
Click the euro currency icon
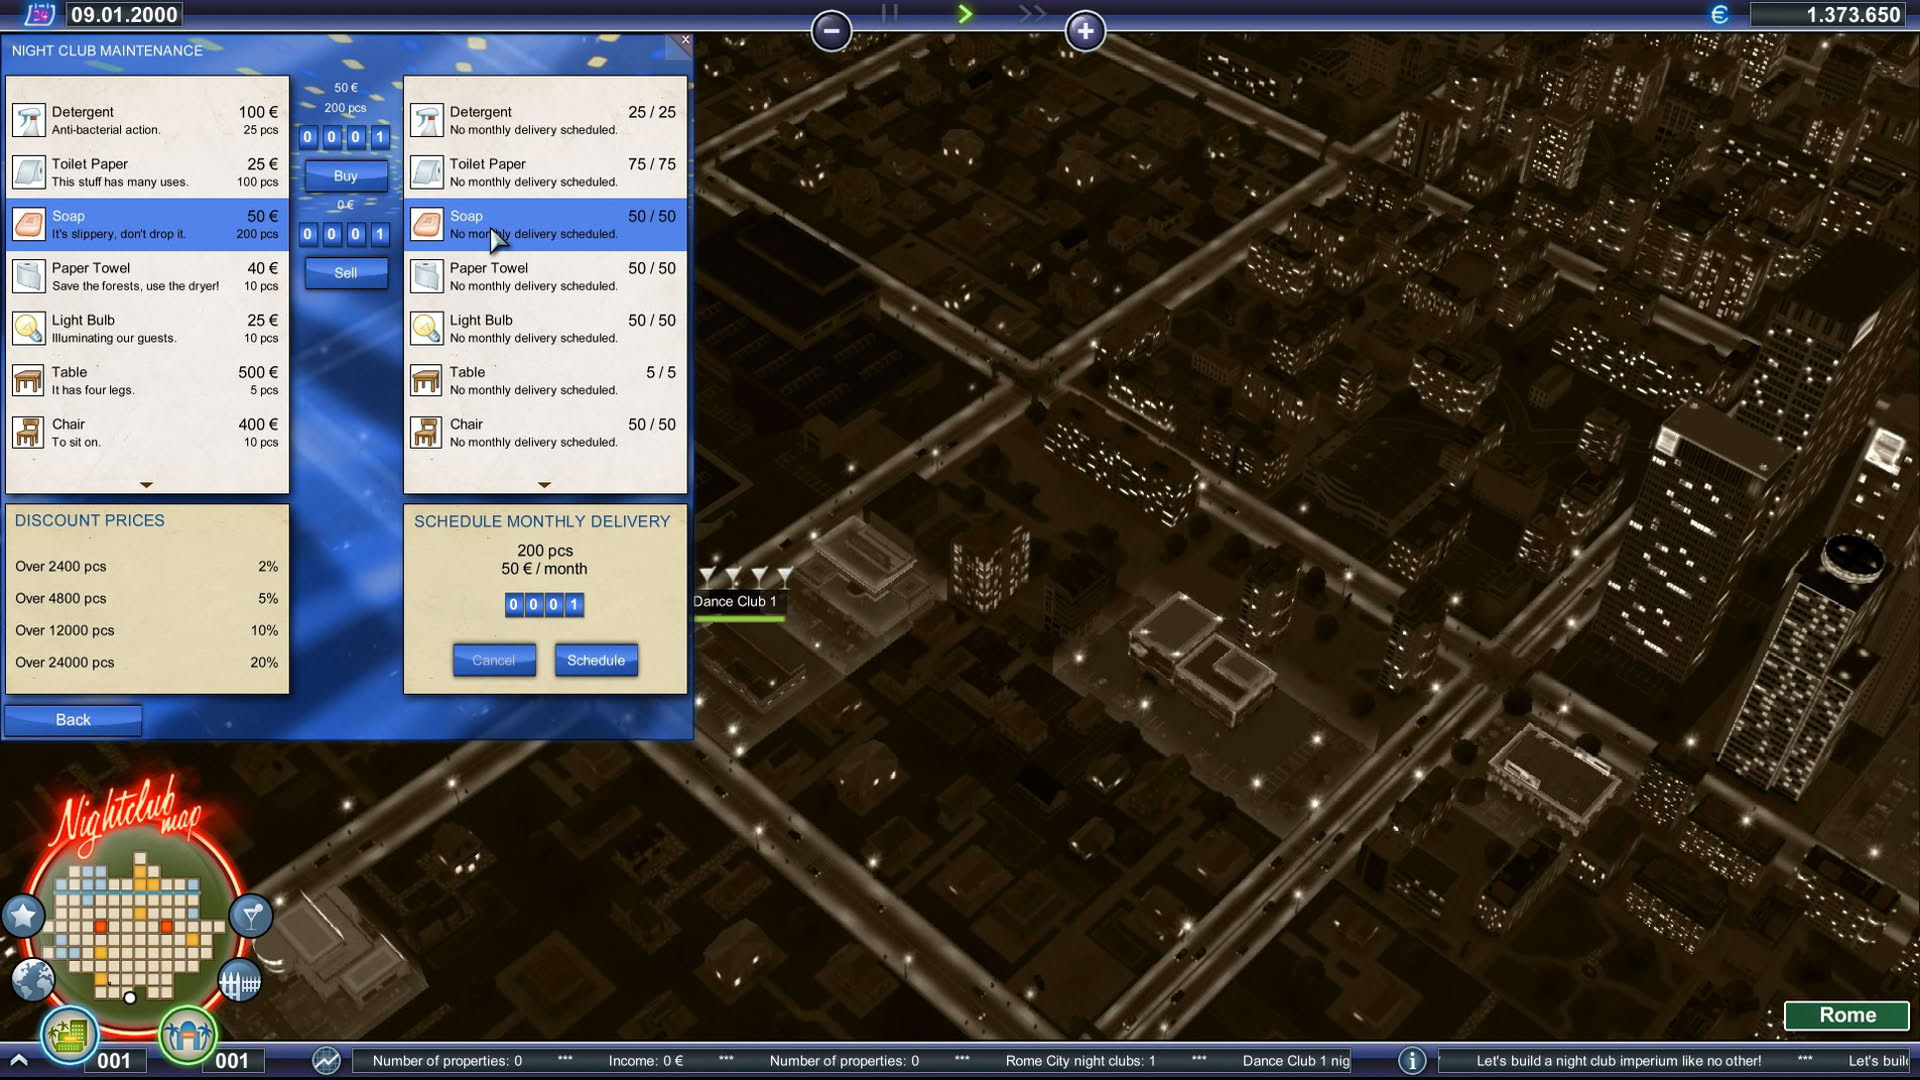[x=1720, y=14]
